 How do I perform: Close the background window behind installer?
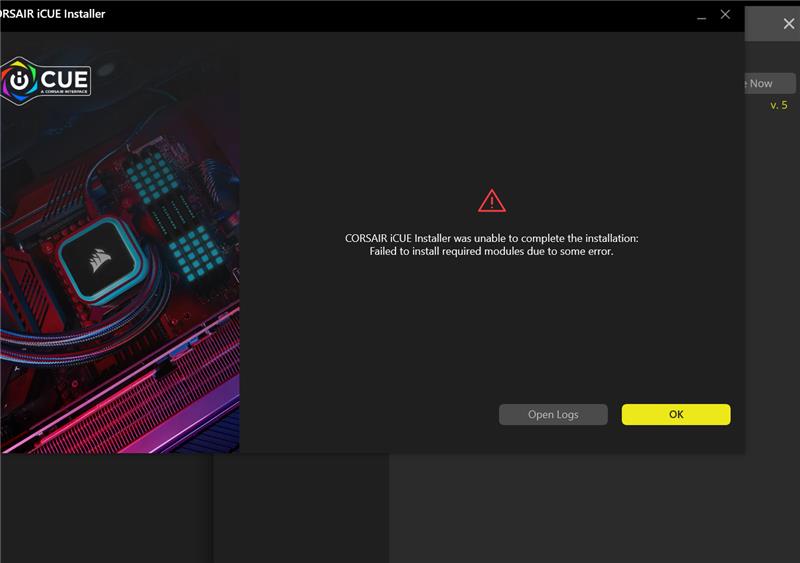point(788,24)
